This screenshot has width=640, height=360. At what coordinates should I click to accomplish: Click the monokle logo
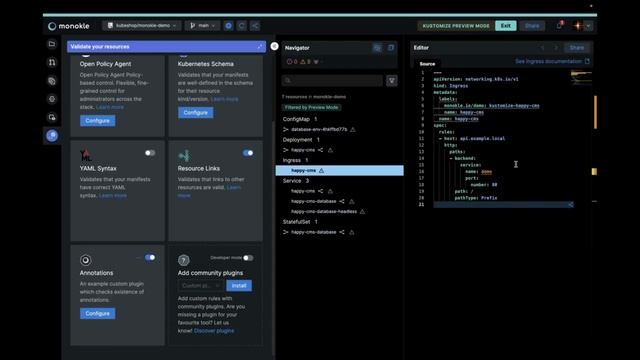pos(69,26)
